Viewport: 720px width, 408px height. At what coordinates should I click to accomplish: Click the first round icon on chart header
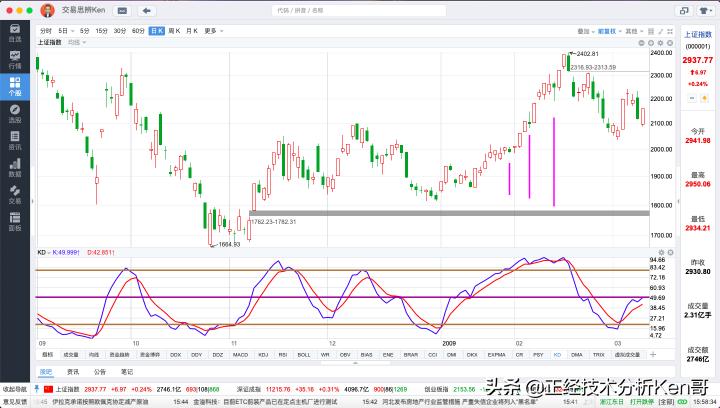click(641, 43)
